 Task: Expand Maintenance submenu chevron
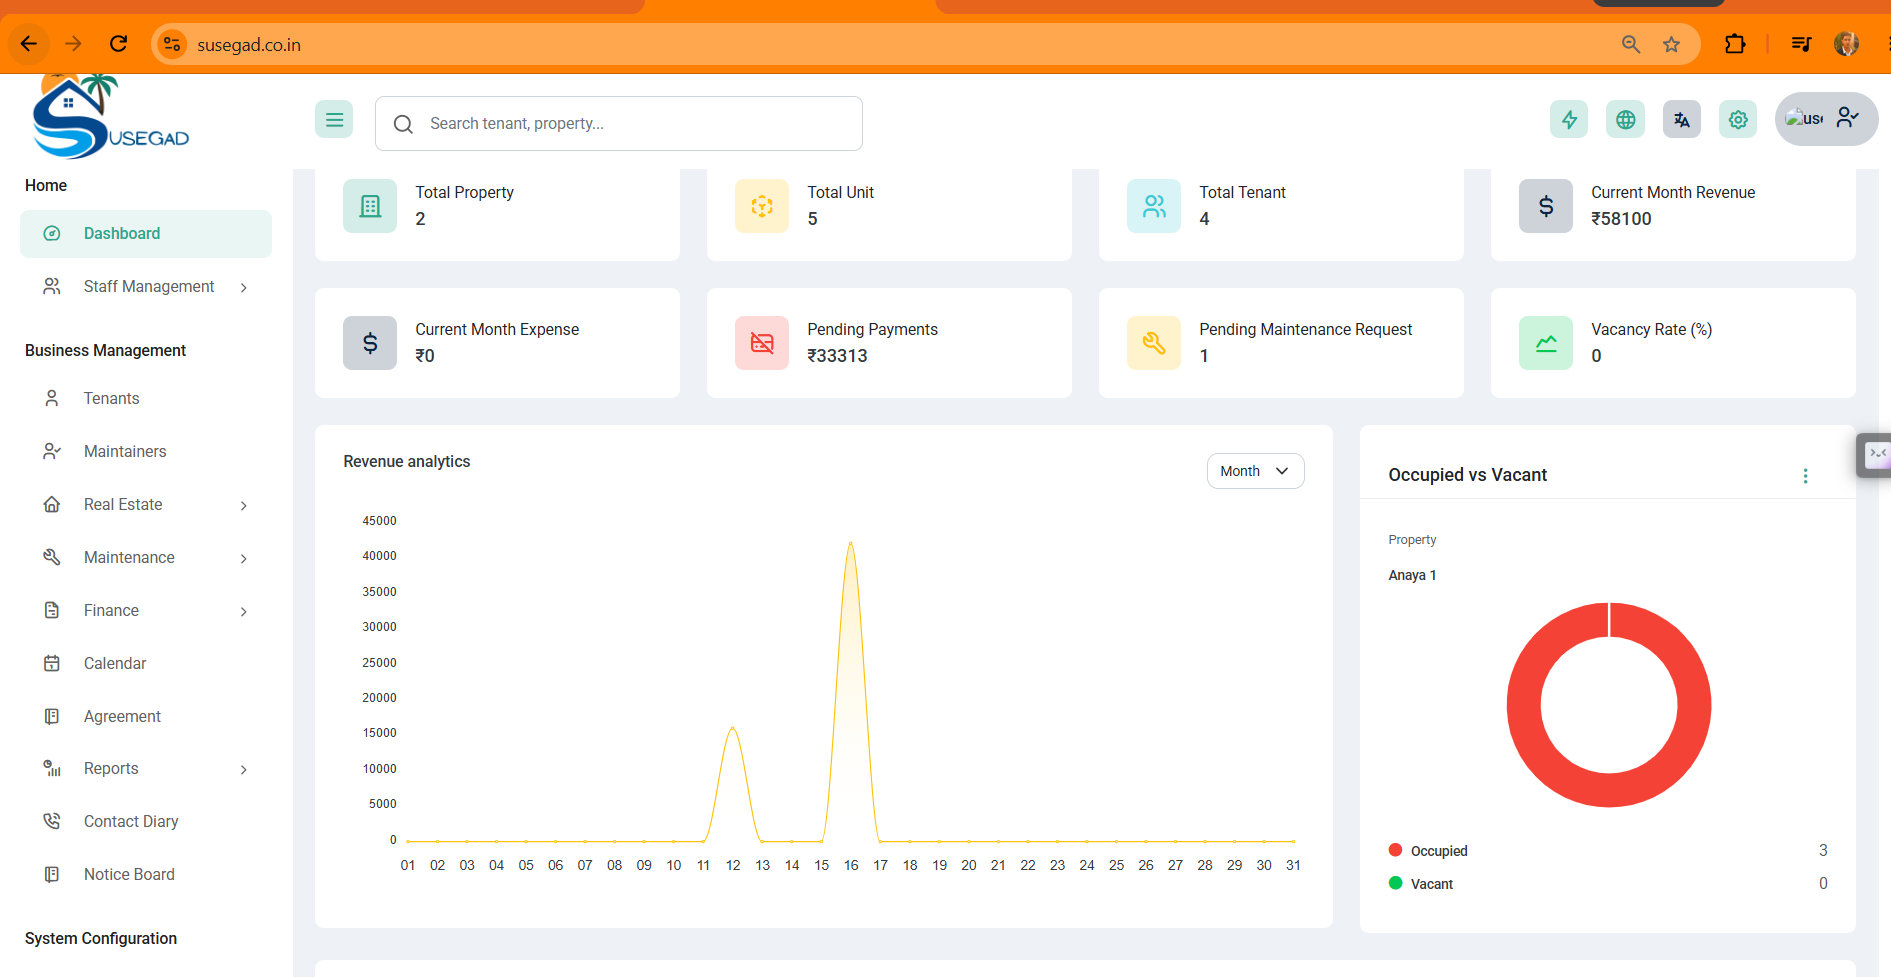pyautogui.click(x=244, y=558)
